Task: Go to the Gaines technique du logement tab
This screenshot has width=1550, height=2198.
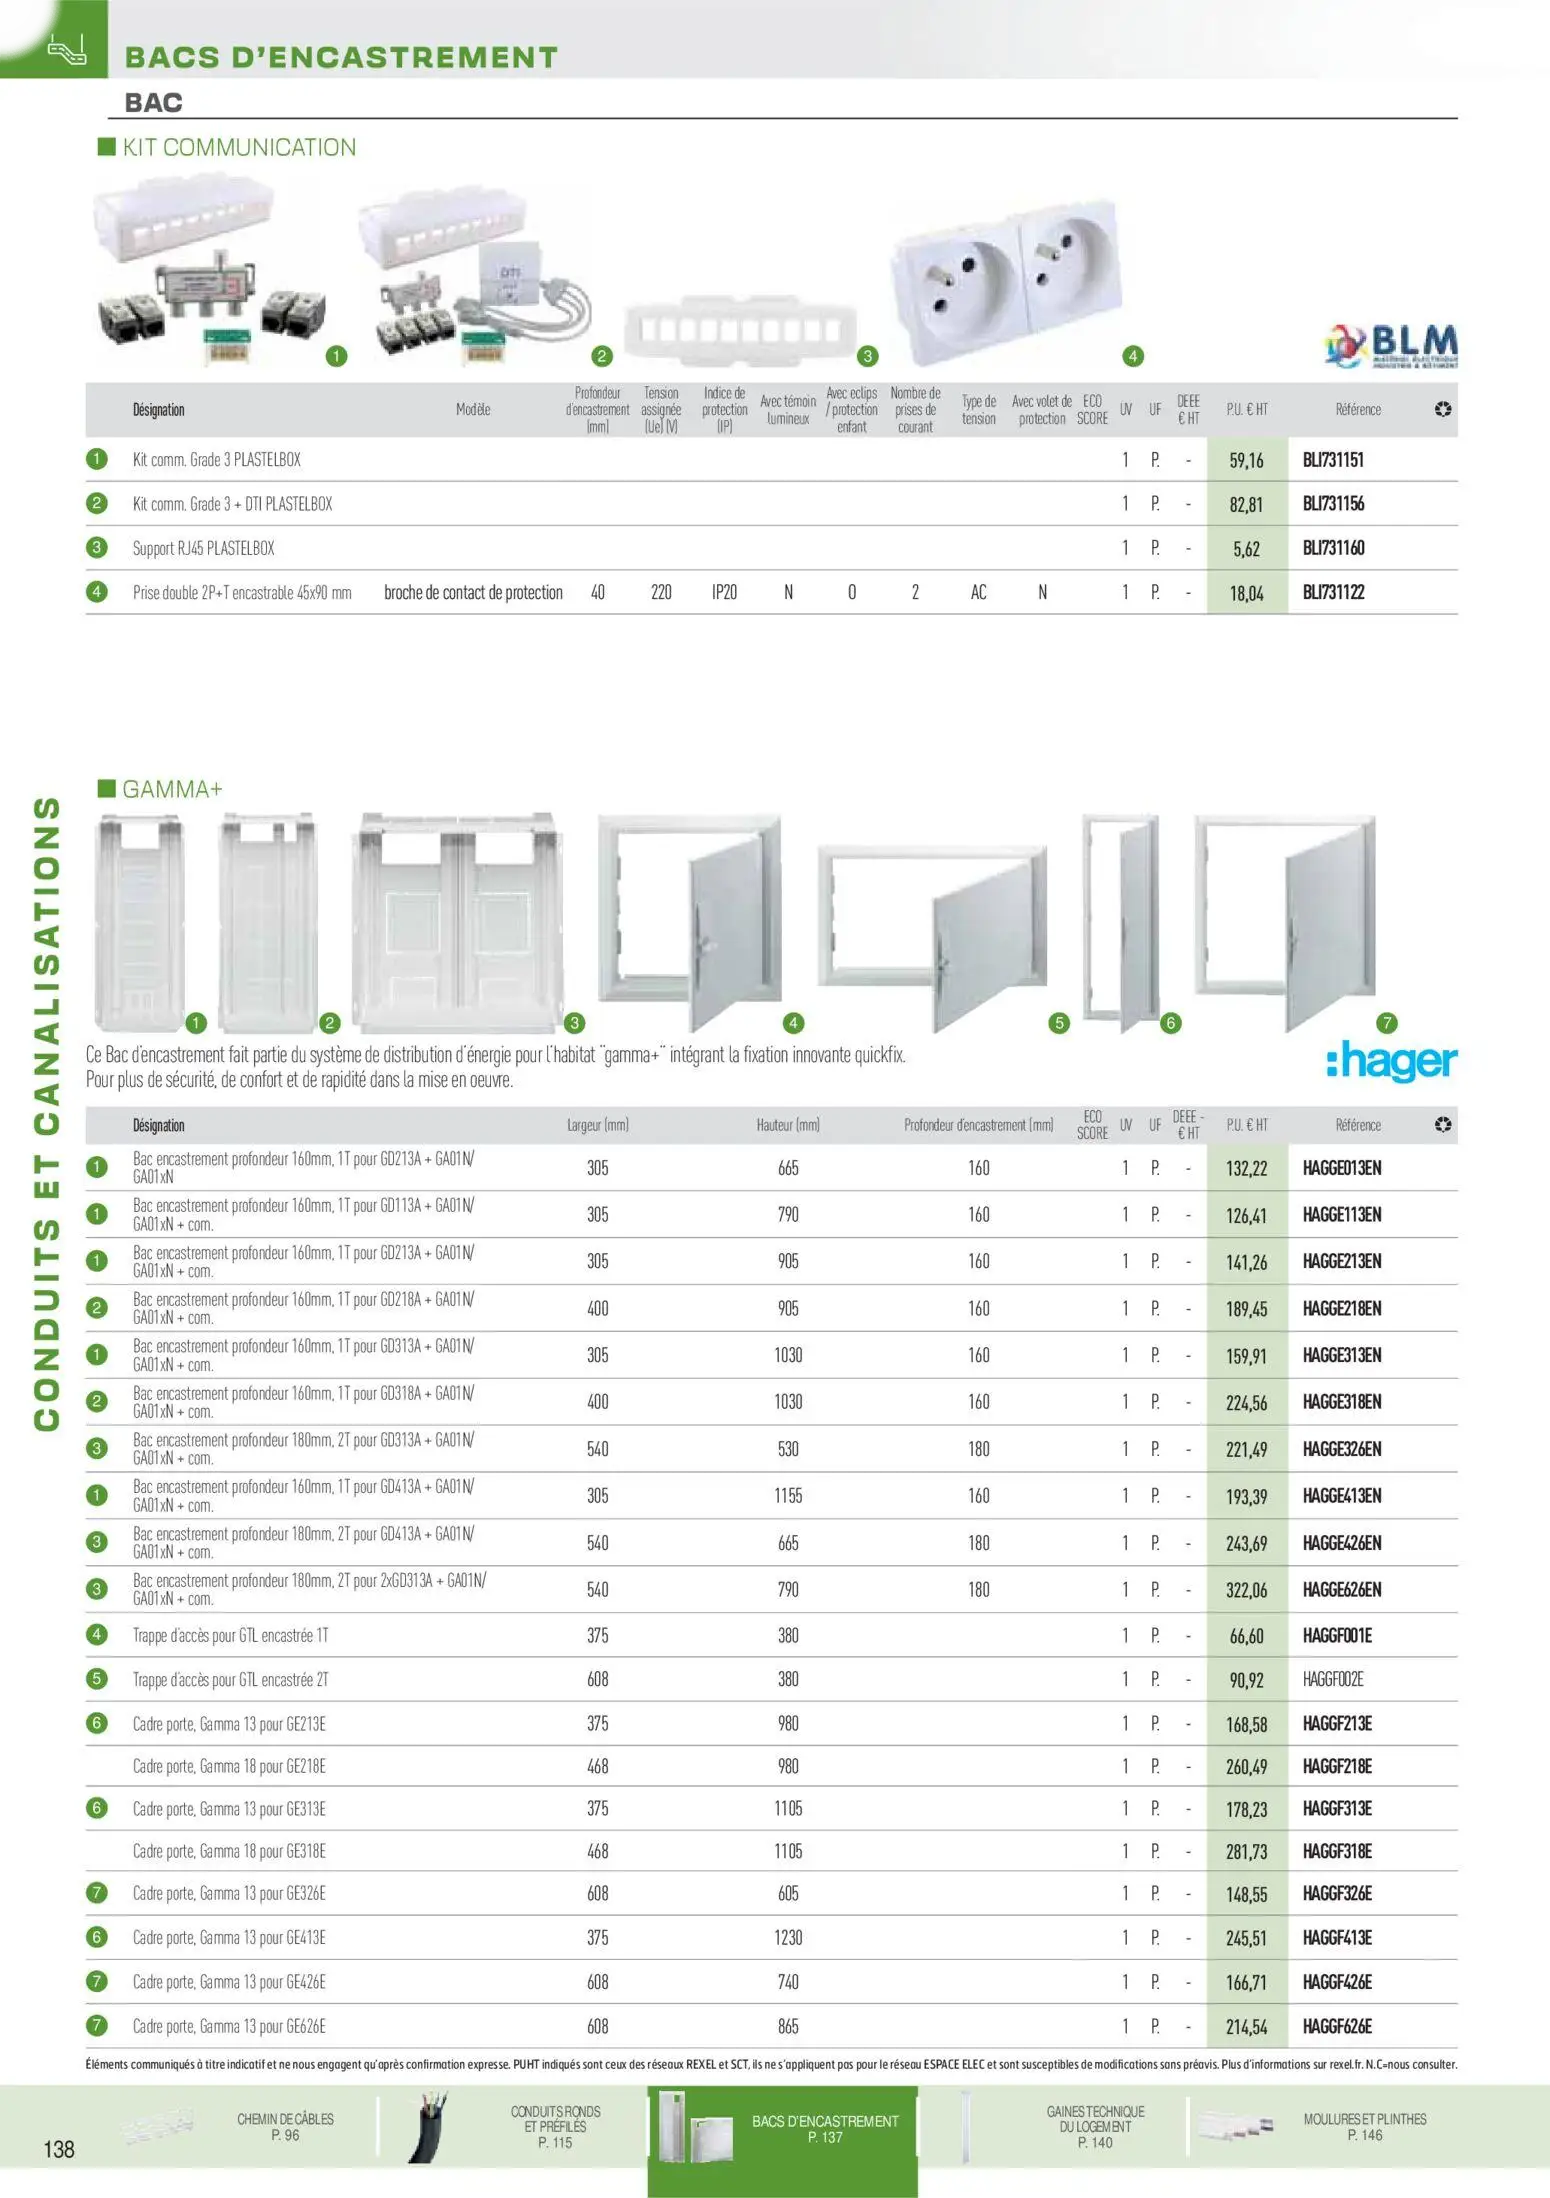Action: (1095, 2126)
